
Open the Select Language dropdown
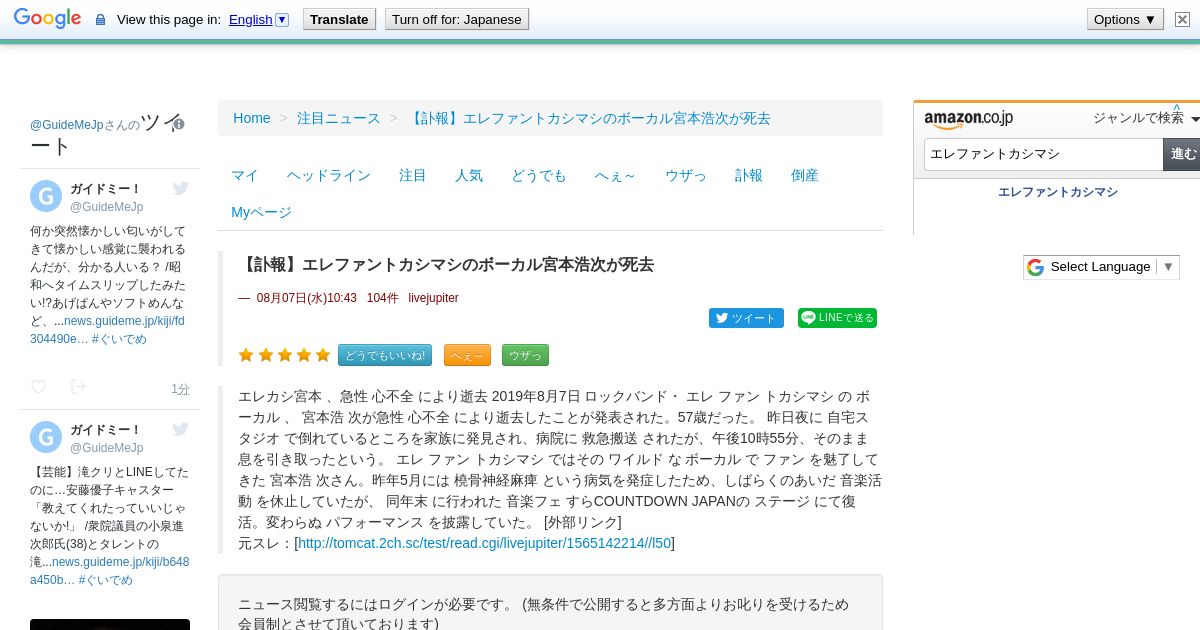coord(1101,267)
